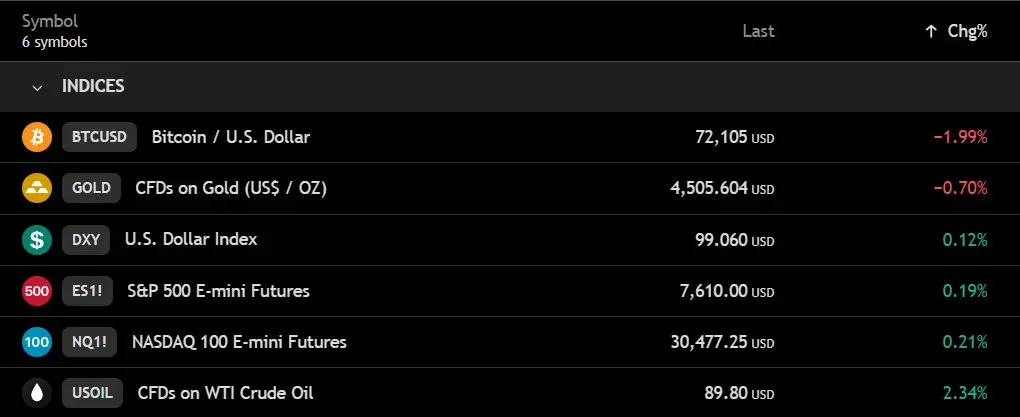Viewport: 1020px width, 417px height.
Task: Click the white oil drop icon
Action: click(36, 393)
